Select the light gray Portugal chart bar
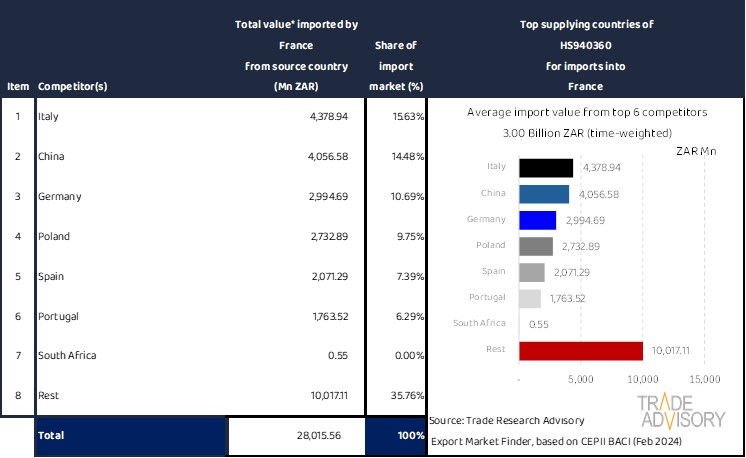Screen dimensions: 746x458 pos(530,298)
